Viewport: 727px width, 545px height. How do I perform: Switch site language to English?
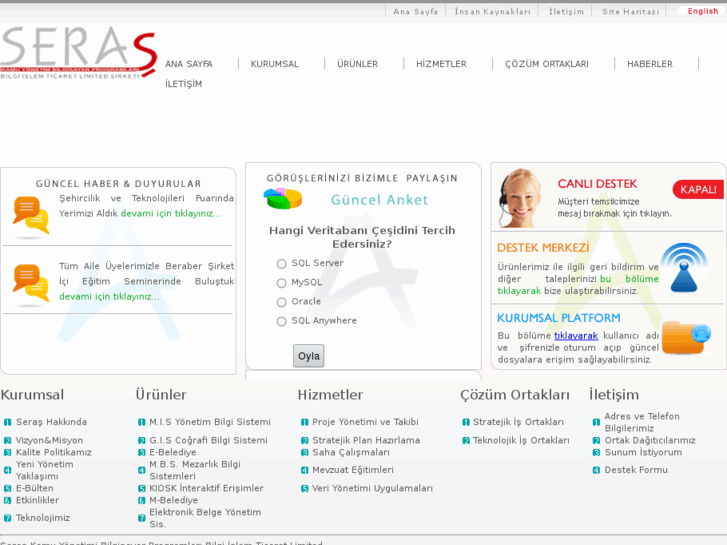pyautogui.click(x=702, y=11)
